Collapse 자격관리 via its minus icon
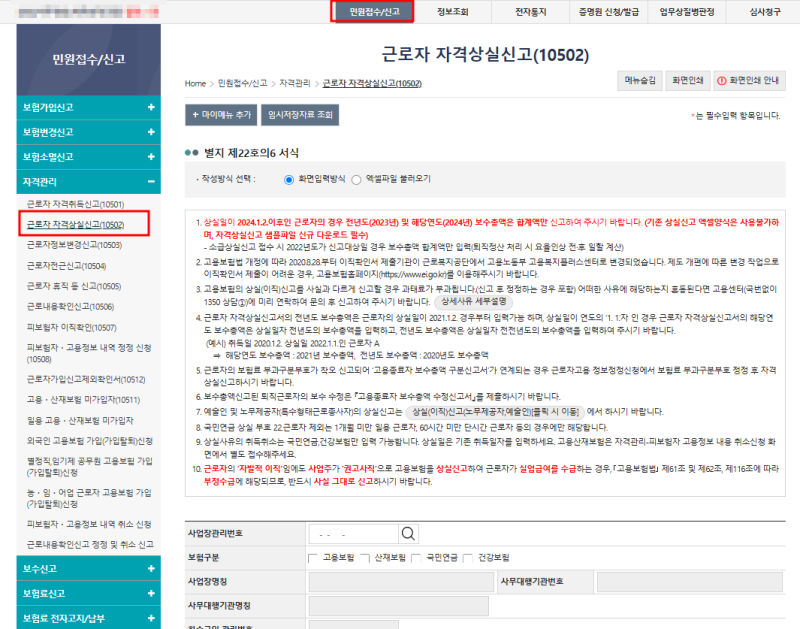 (x=151, y=182)
